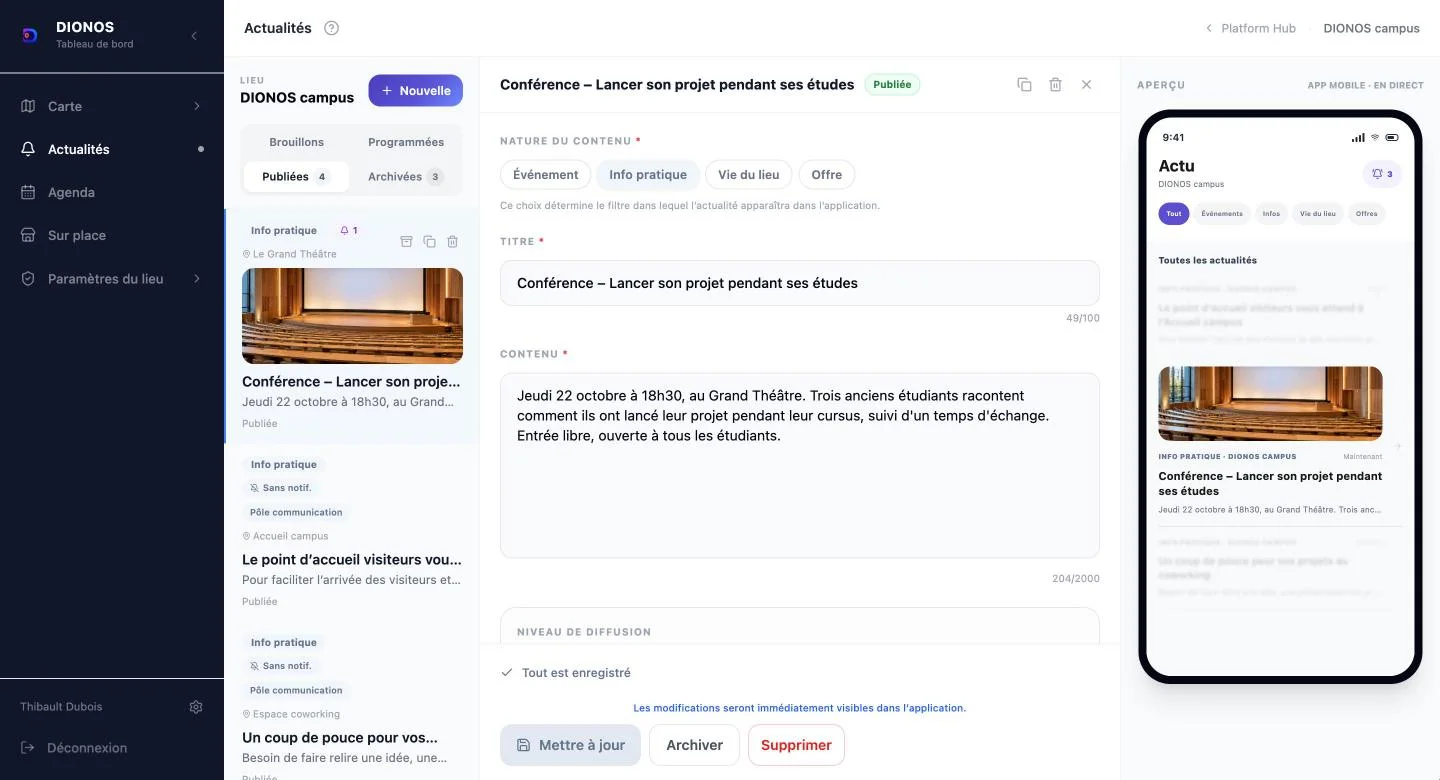Collapse the sidebar using the DIONOS chevron
The width and height of the screenshot is (1440, 780).
(x=194, y=35)
